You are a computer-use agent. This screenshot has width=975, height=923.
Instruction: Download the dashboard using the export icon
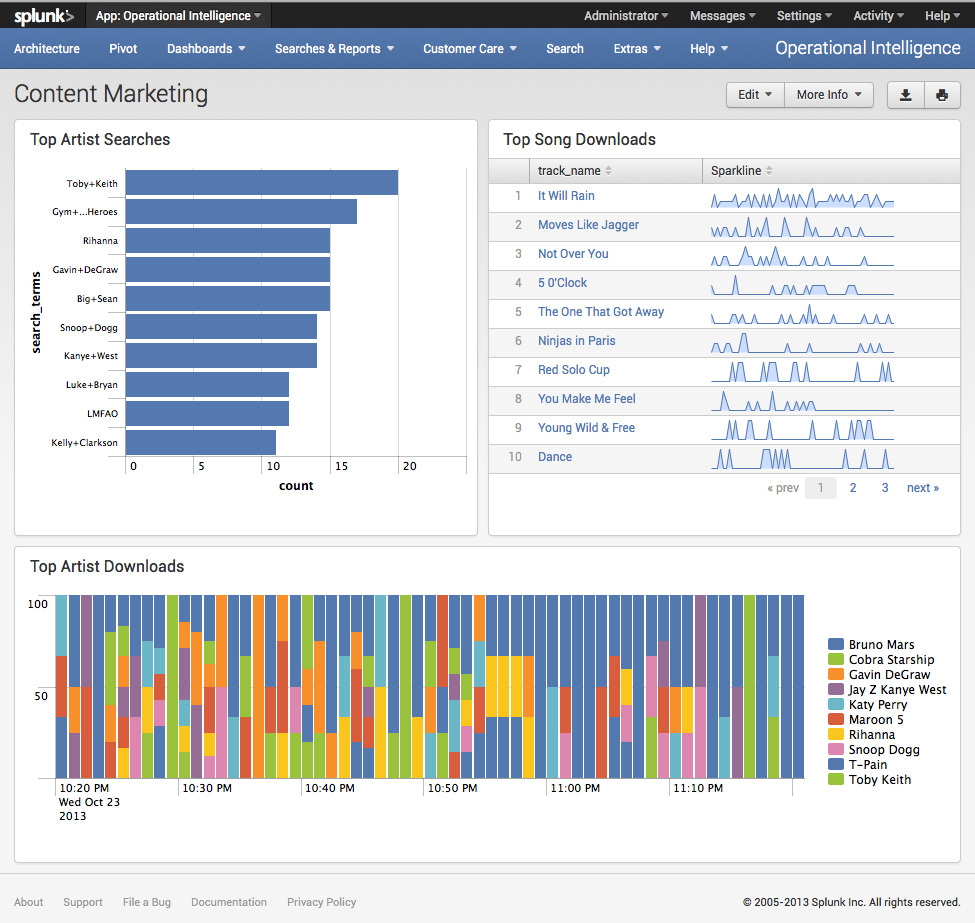click(905, 95)
